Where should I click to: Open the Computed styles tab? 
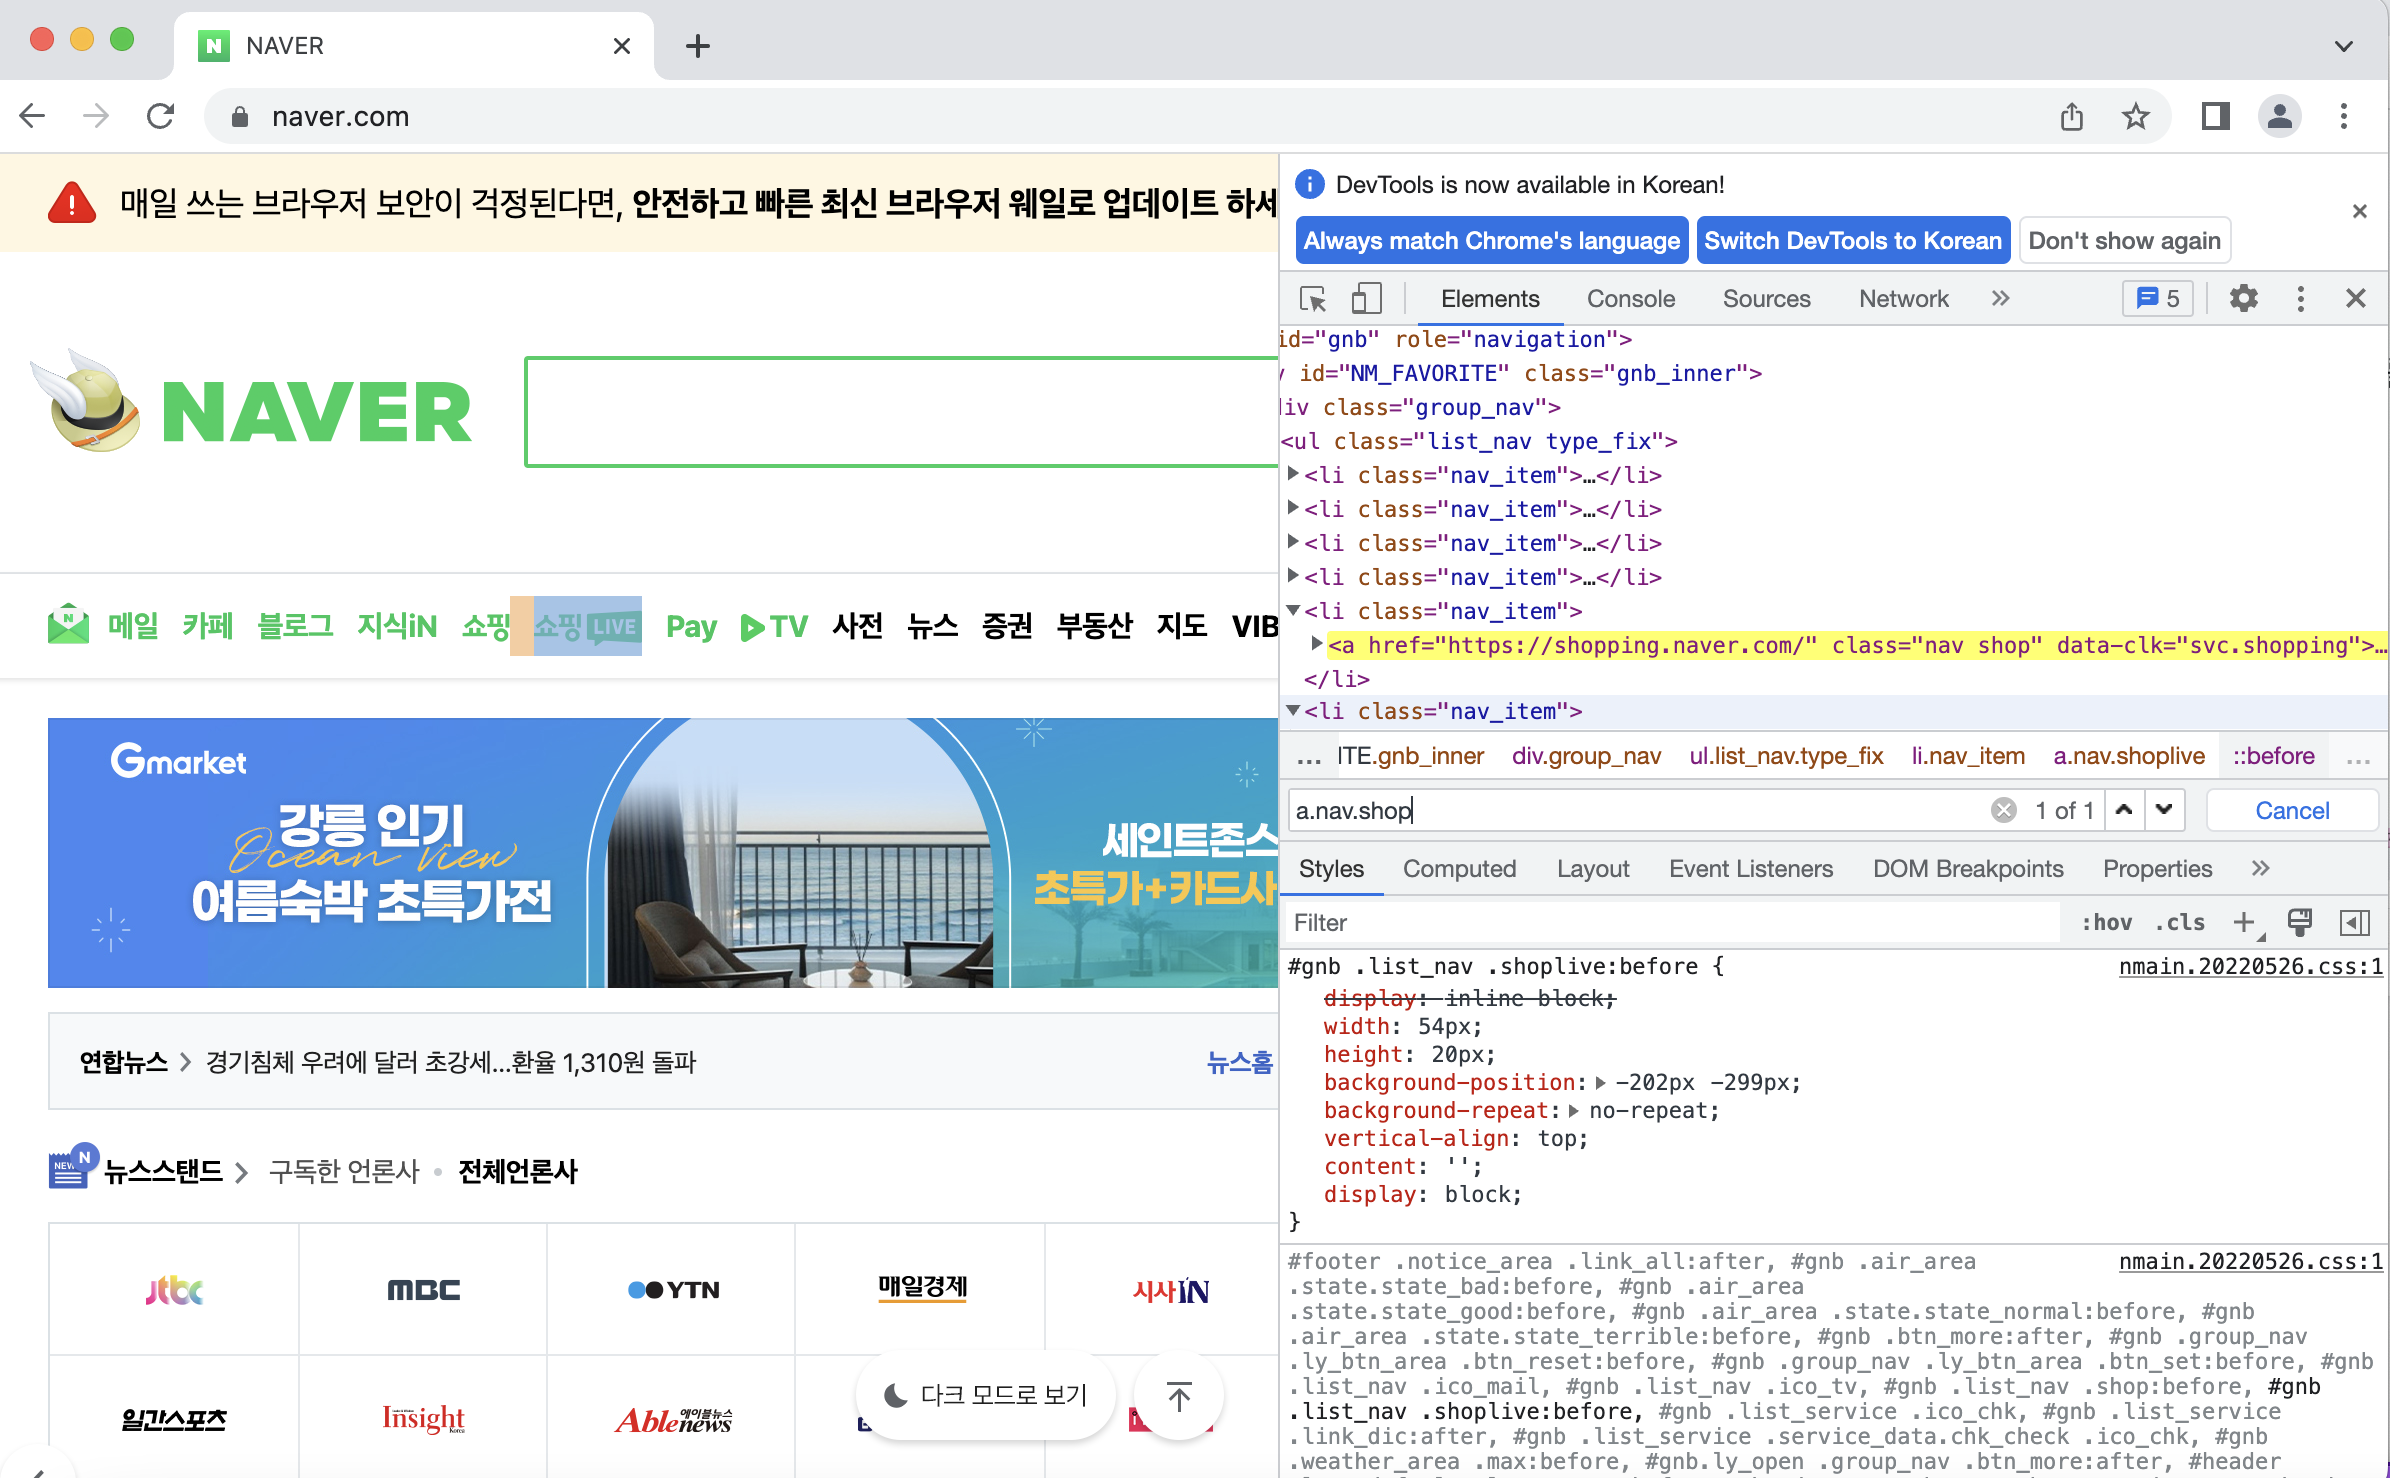[x=1459, y=868]
